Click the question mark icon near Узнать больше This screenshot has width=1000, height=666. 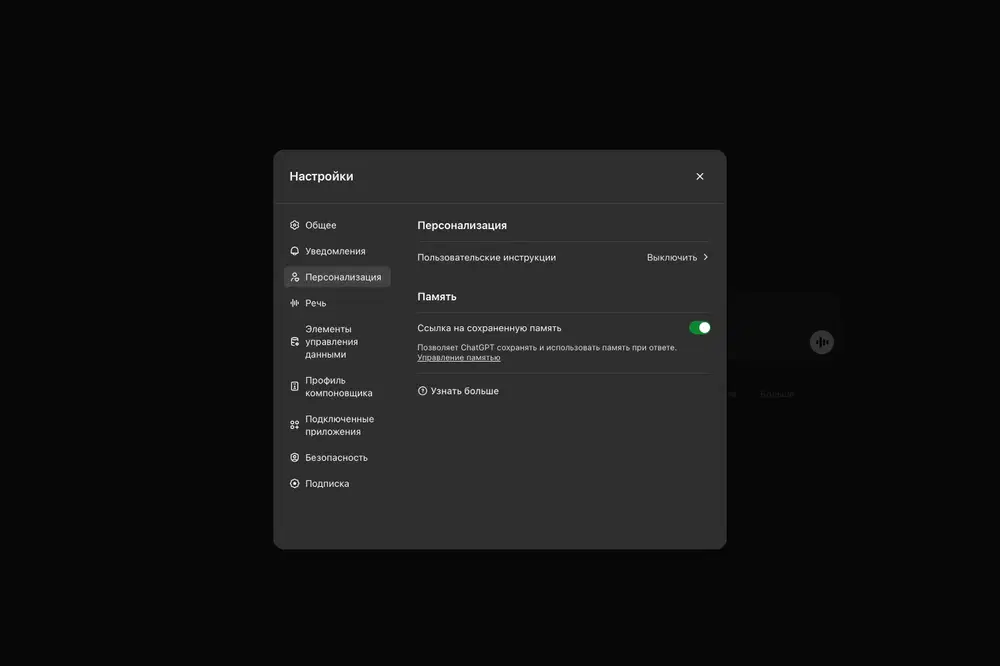pyautogui.click(x=422, y=391)
